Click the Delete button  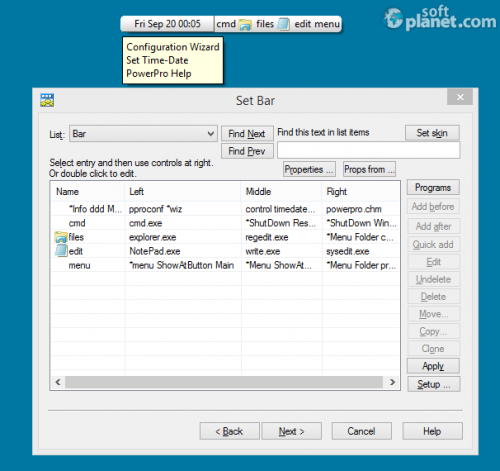click(x=433, y=296)
